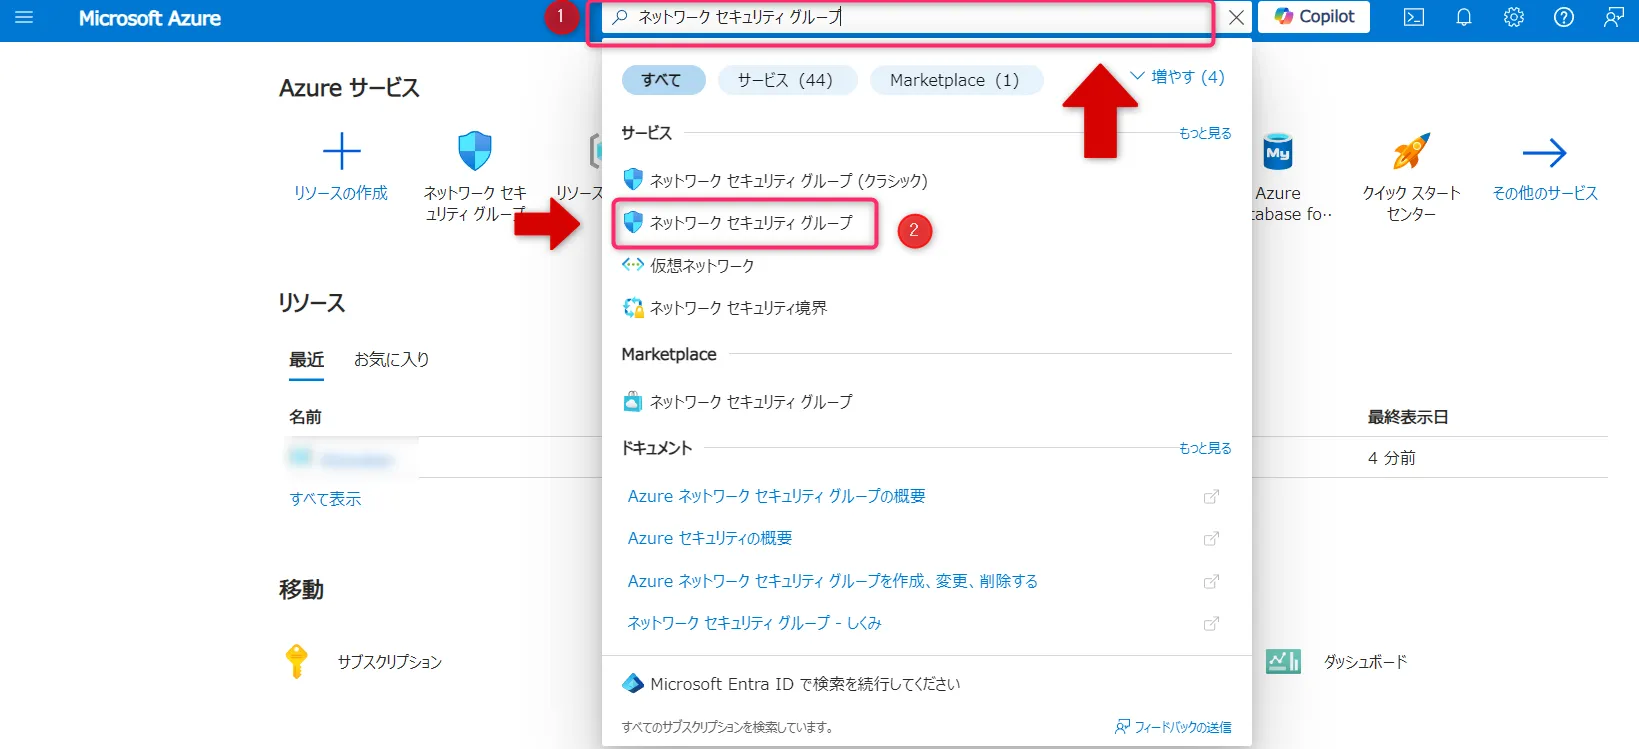Image resolution: width=1639 pixels, height=749 pixels.
Task: Click the 最終表示日 column header
Action: [1408, 417]
